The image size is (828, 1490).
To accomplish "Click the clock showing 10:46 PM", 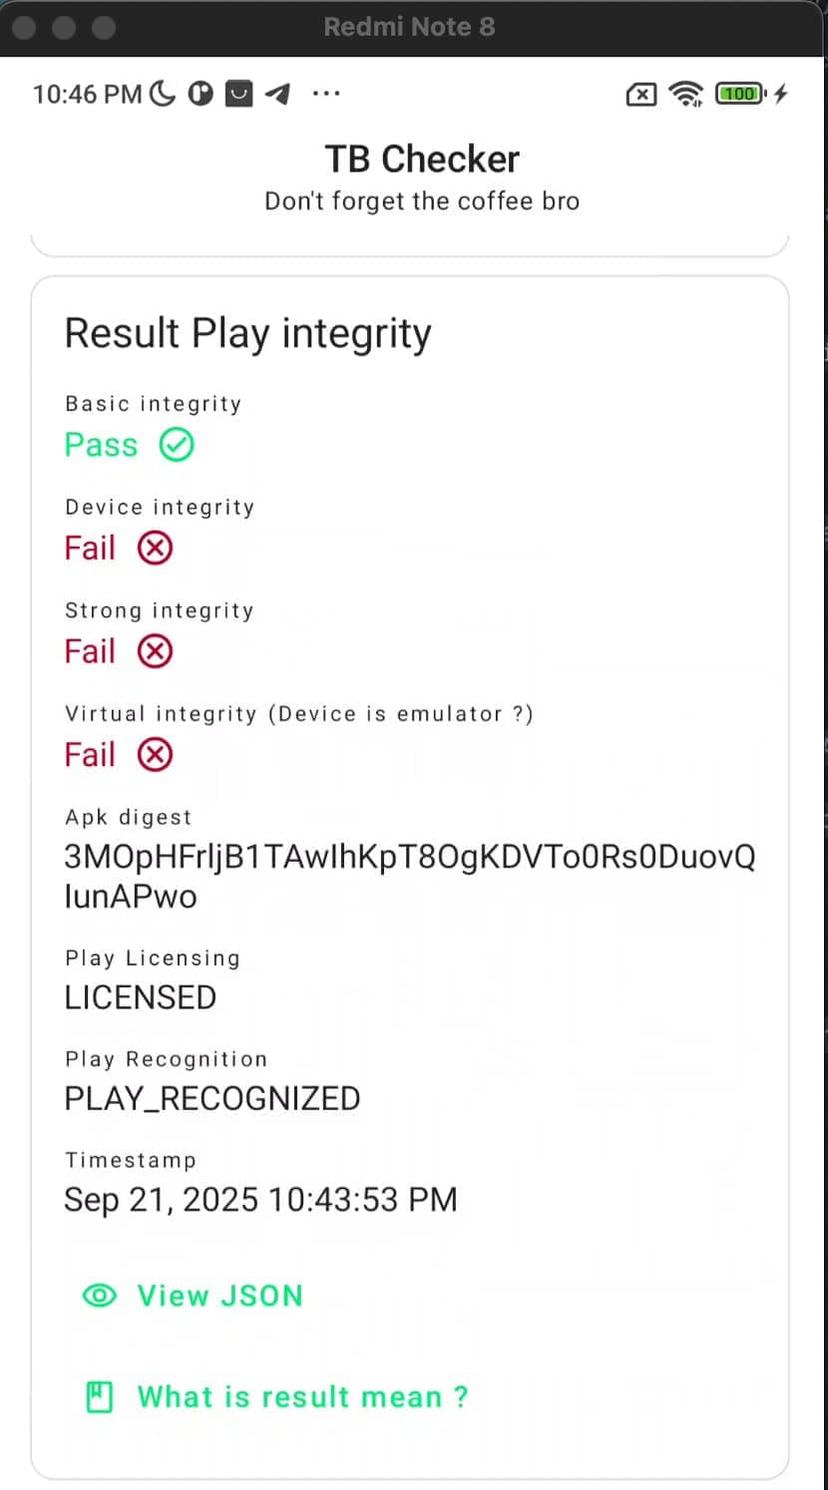I will click(x=86, y=93).
